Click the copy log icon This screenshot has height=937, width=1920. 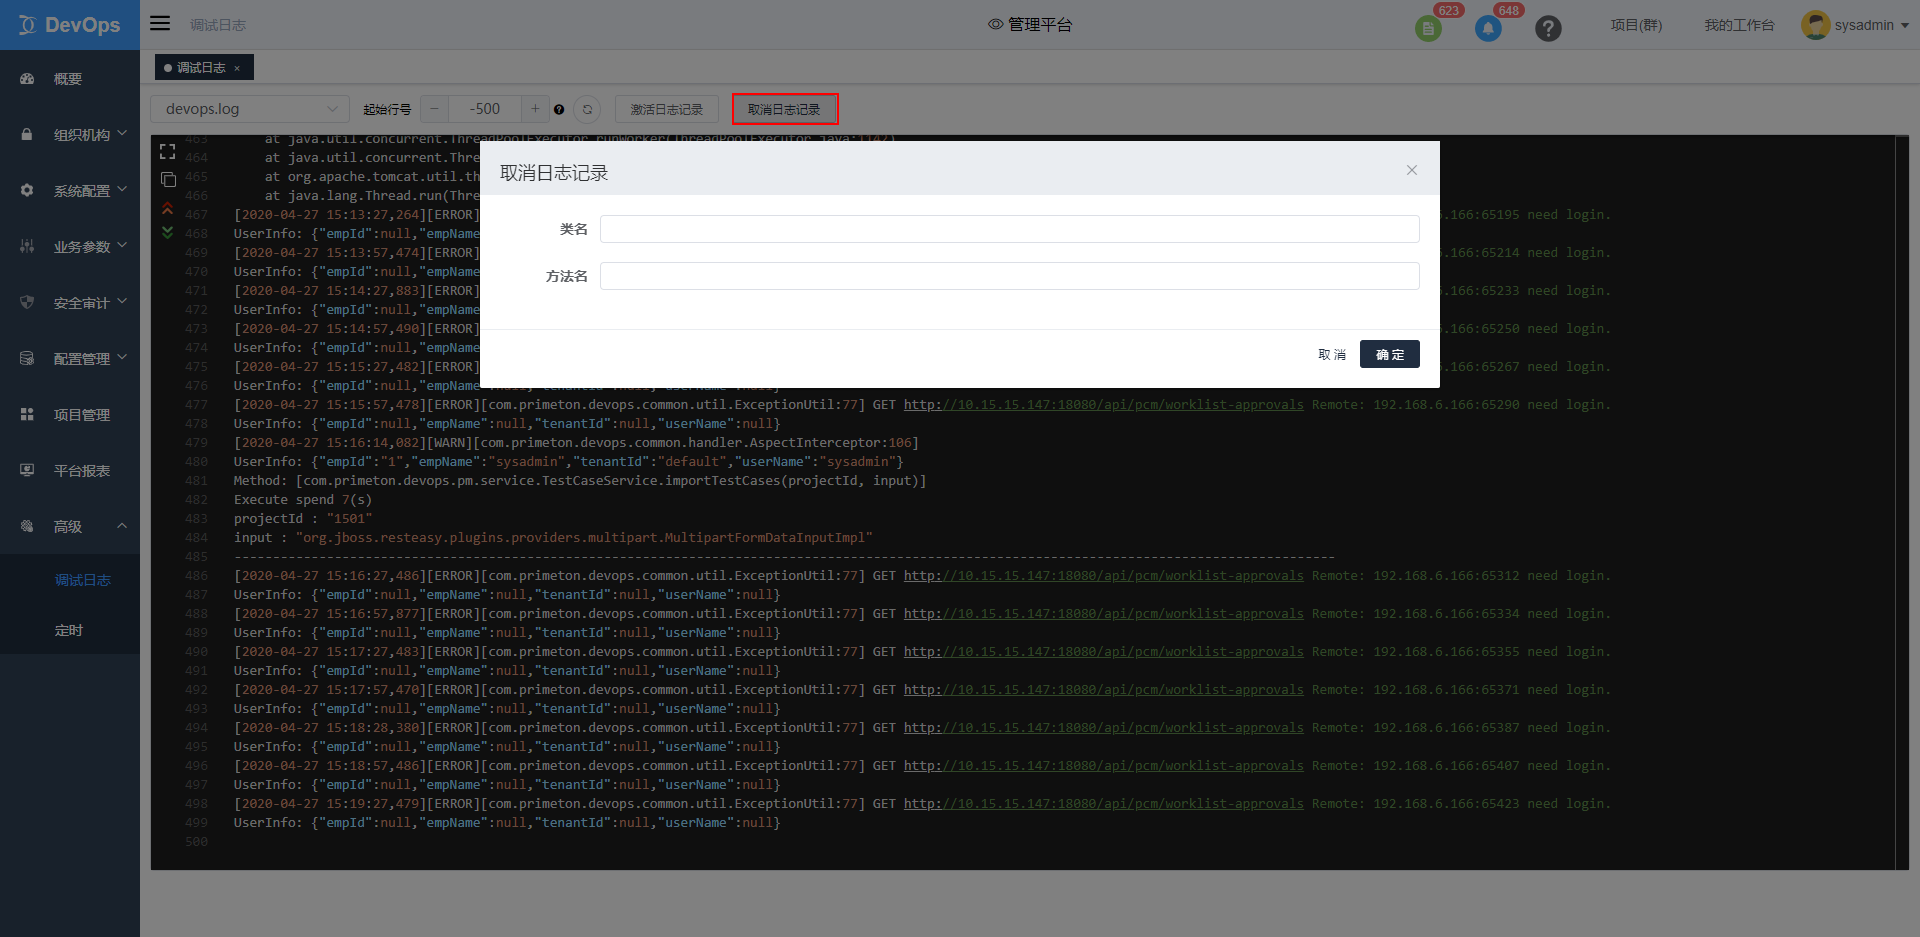point(168,180)
